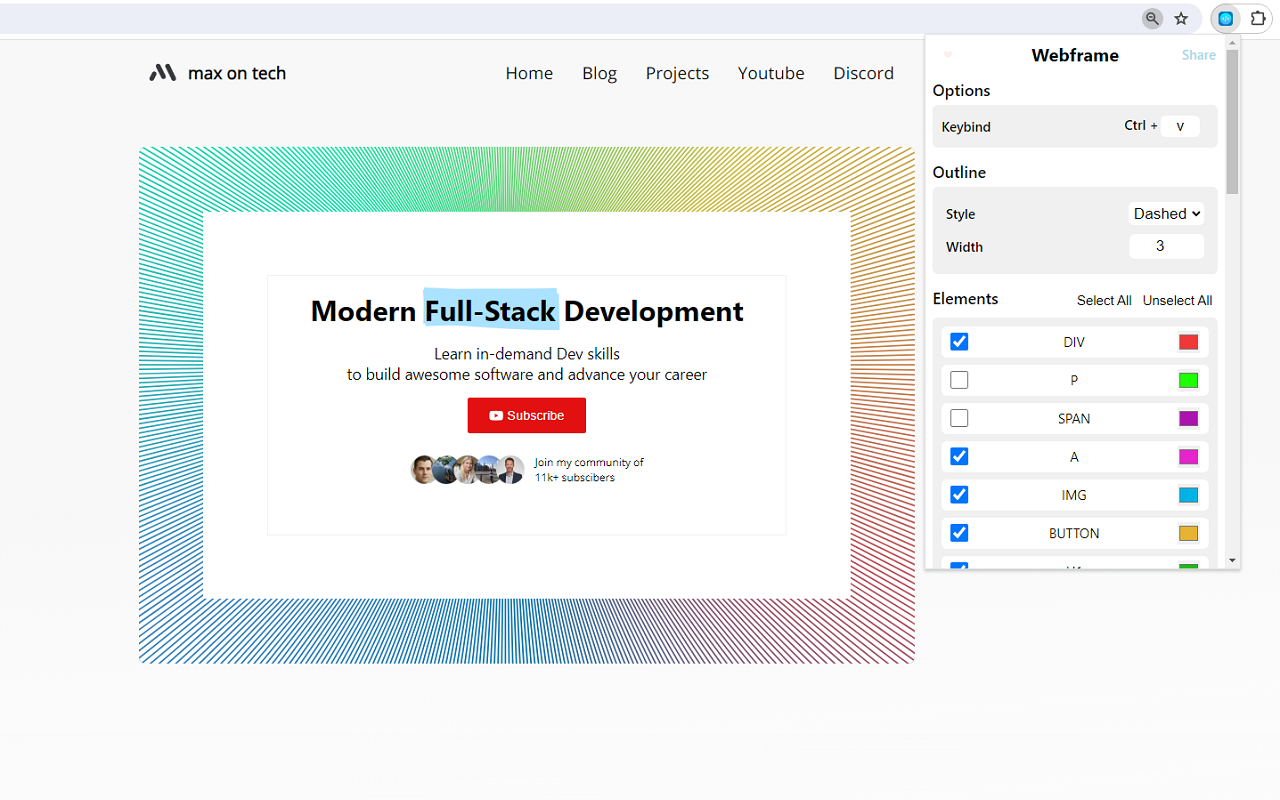Screen dimensions: 1280x800
Task: Enable the P element checkbox
Action: (x=959, y=379)
